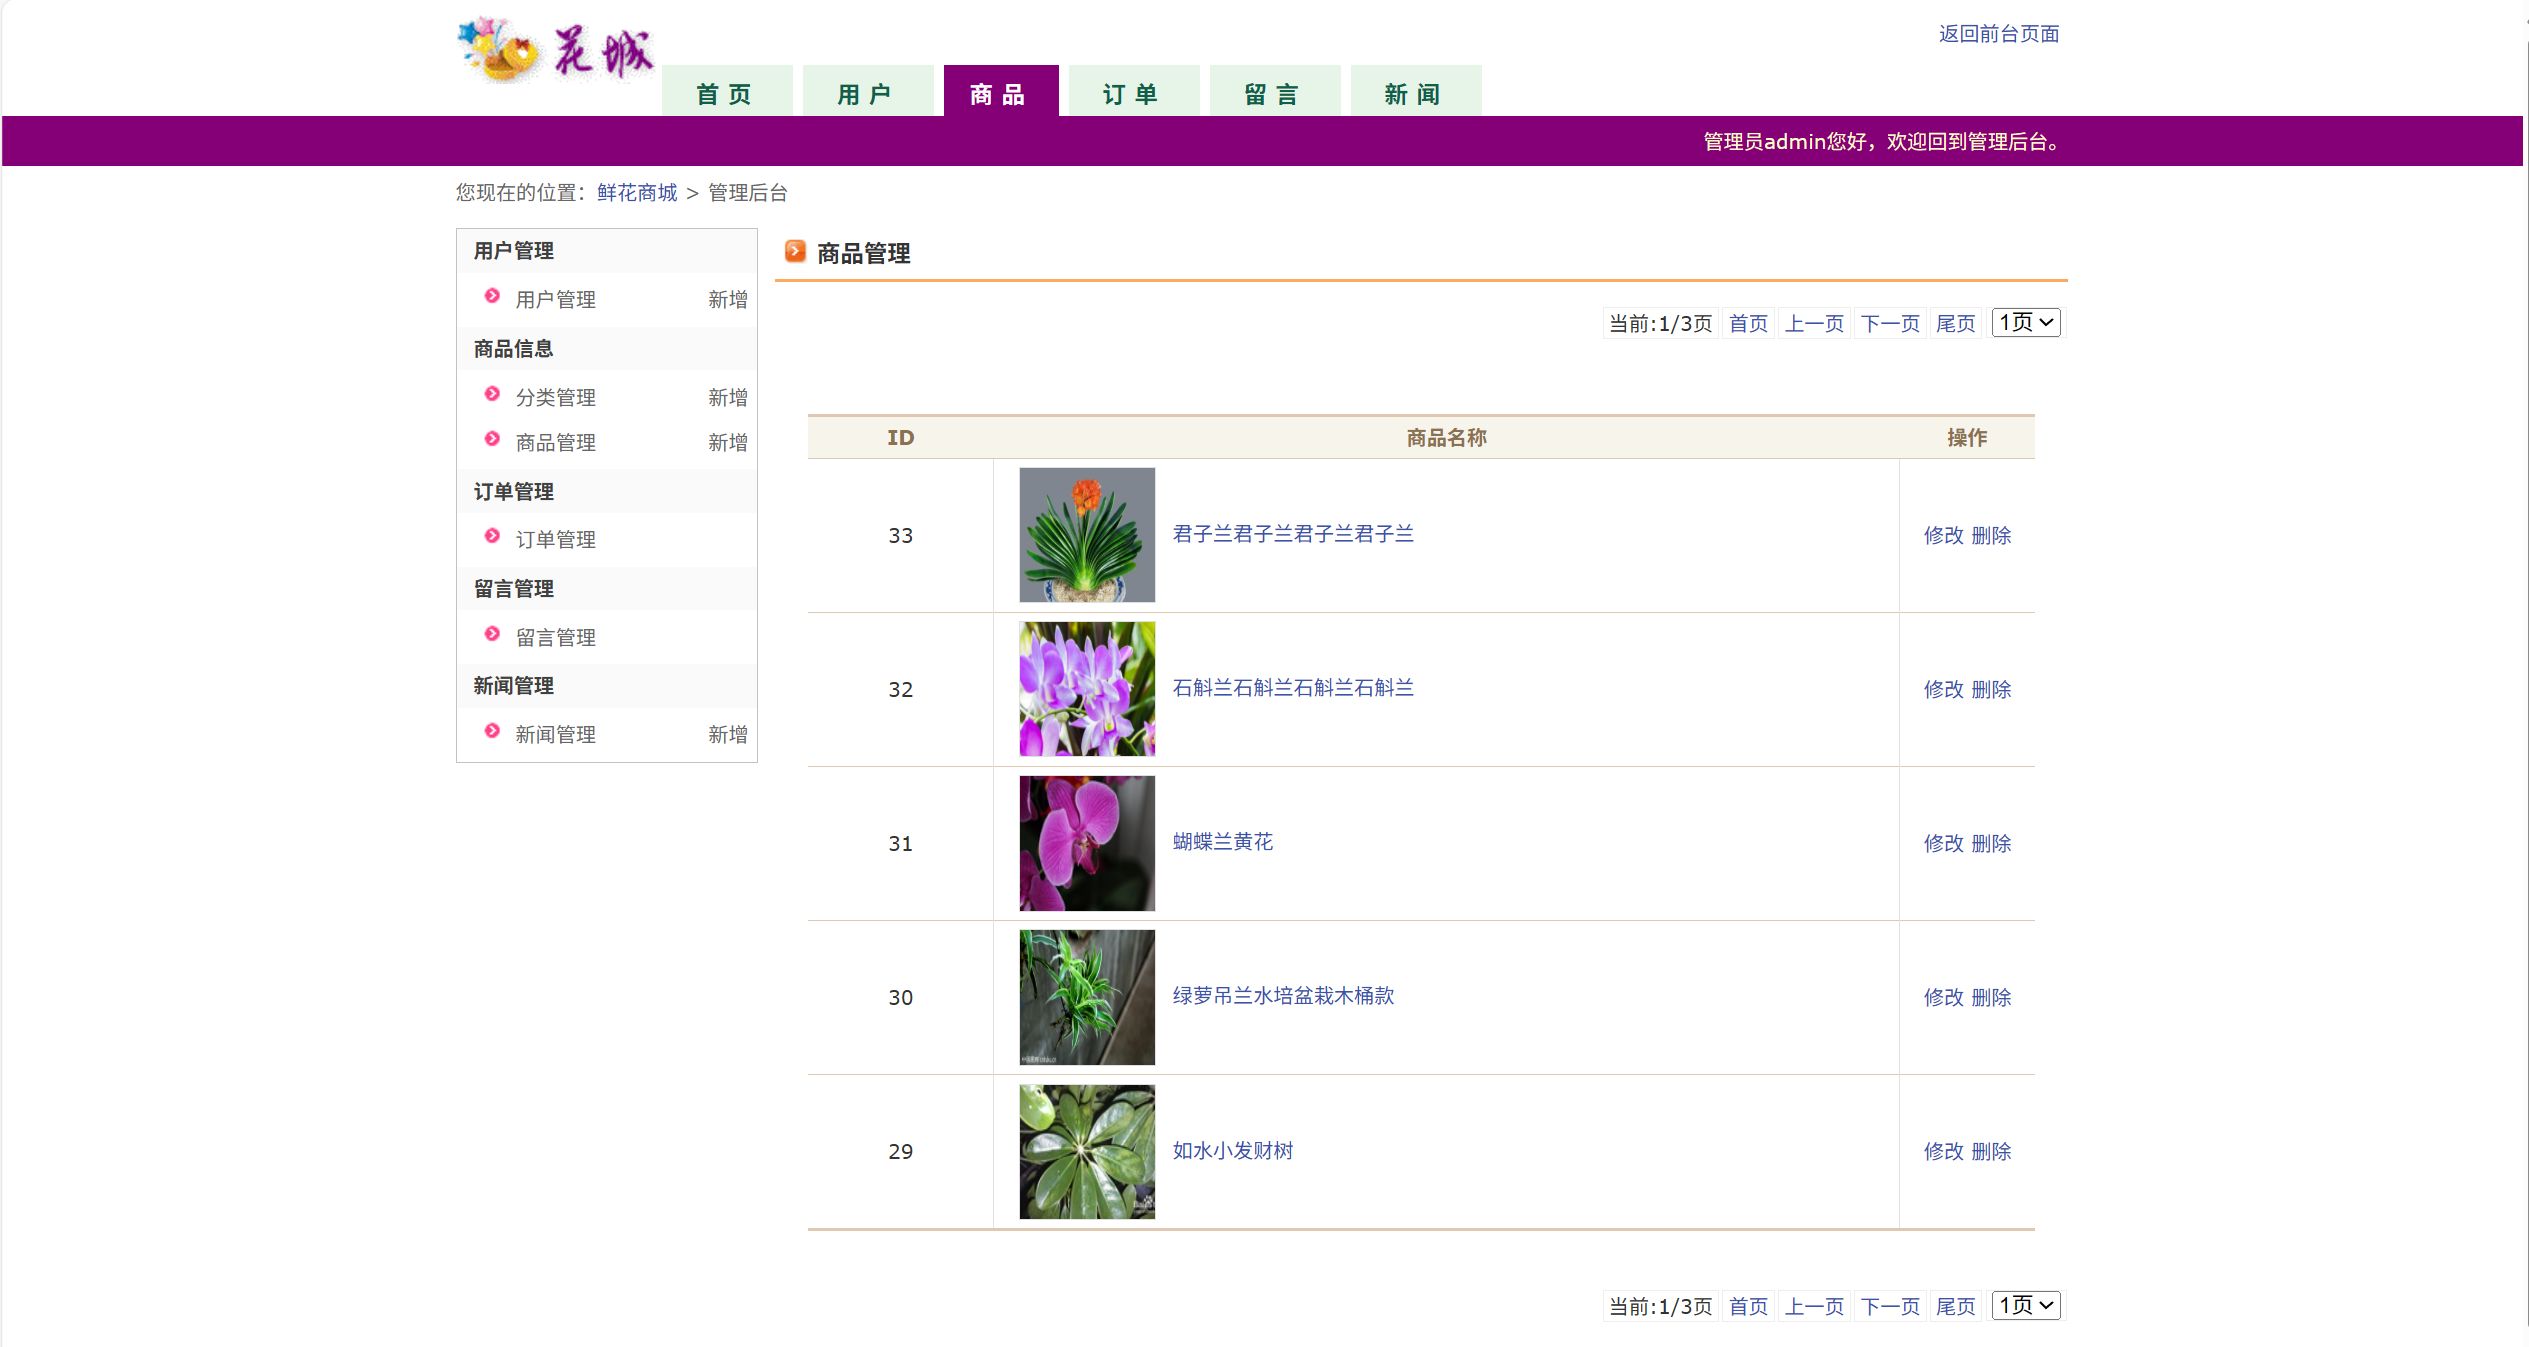This screenshot has width=2529, height=1347.
Task: Go to 下一页 in top pagination
Action: tap(1889, 323)
